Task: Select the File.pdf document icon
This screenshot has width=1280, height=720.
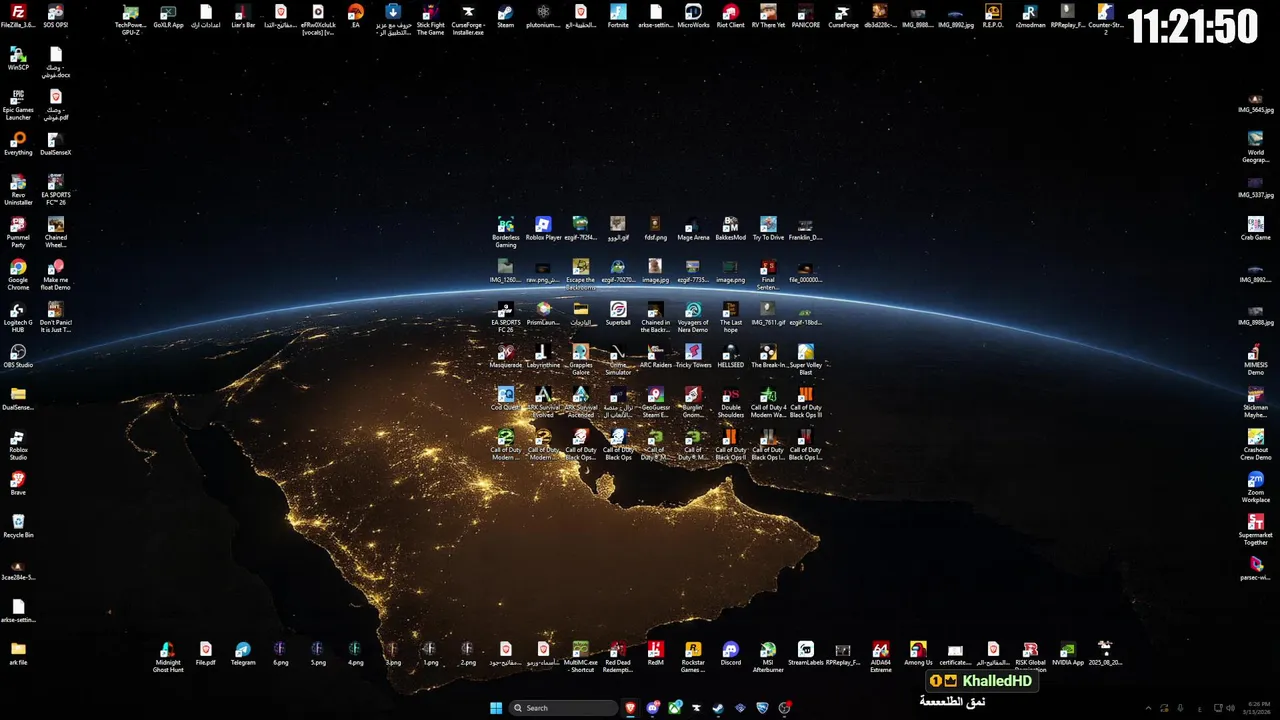Action: [206, 654]
